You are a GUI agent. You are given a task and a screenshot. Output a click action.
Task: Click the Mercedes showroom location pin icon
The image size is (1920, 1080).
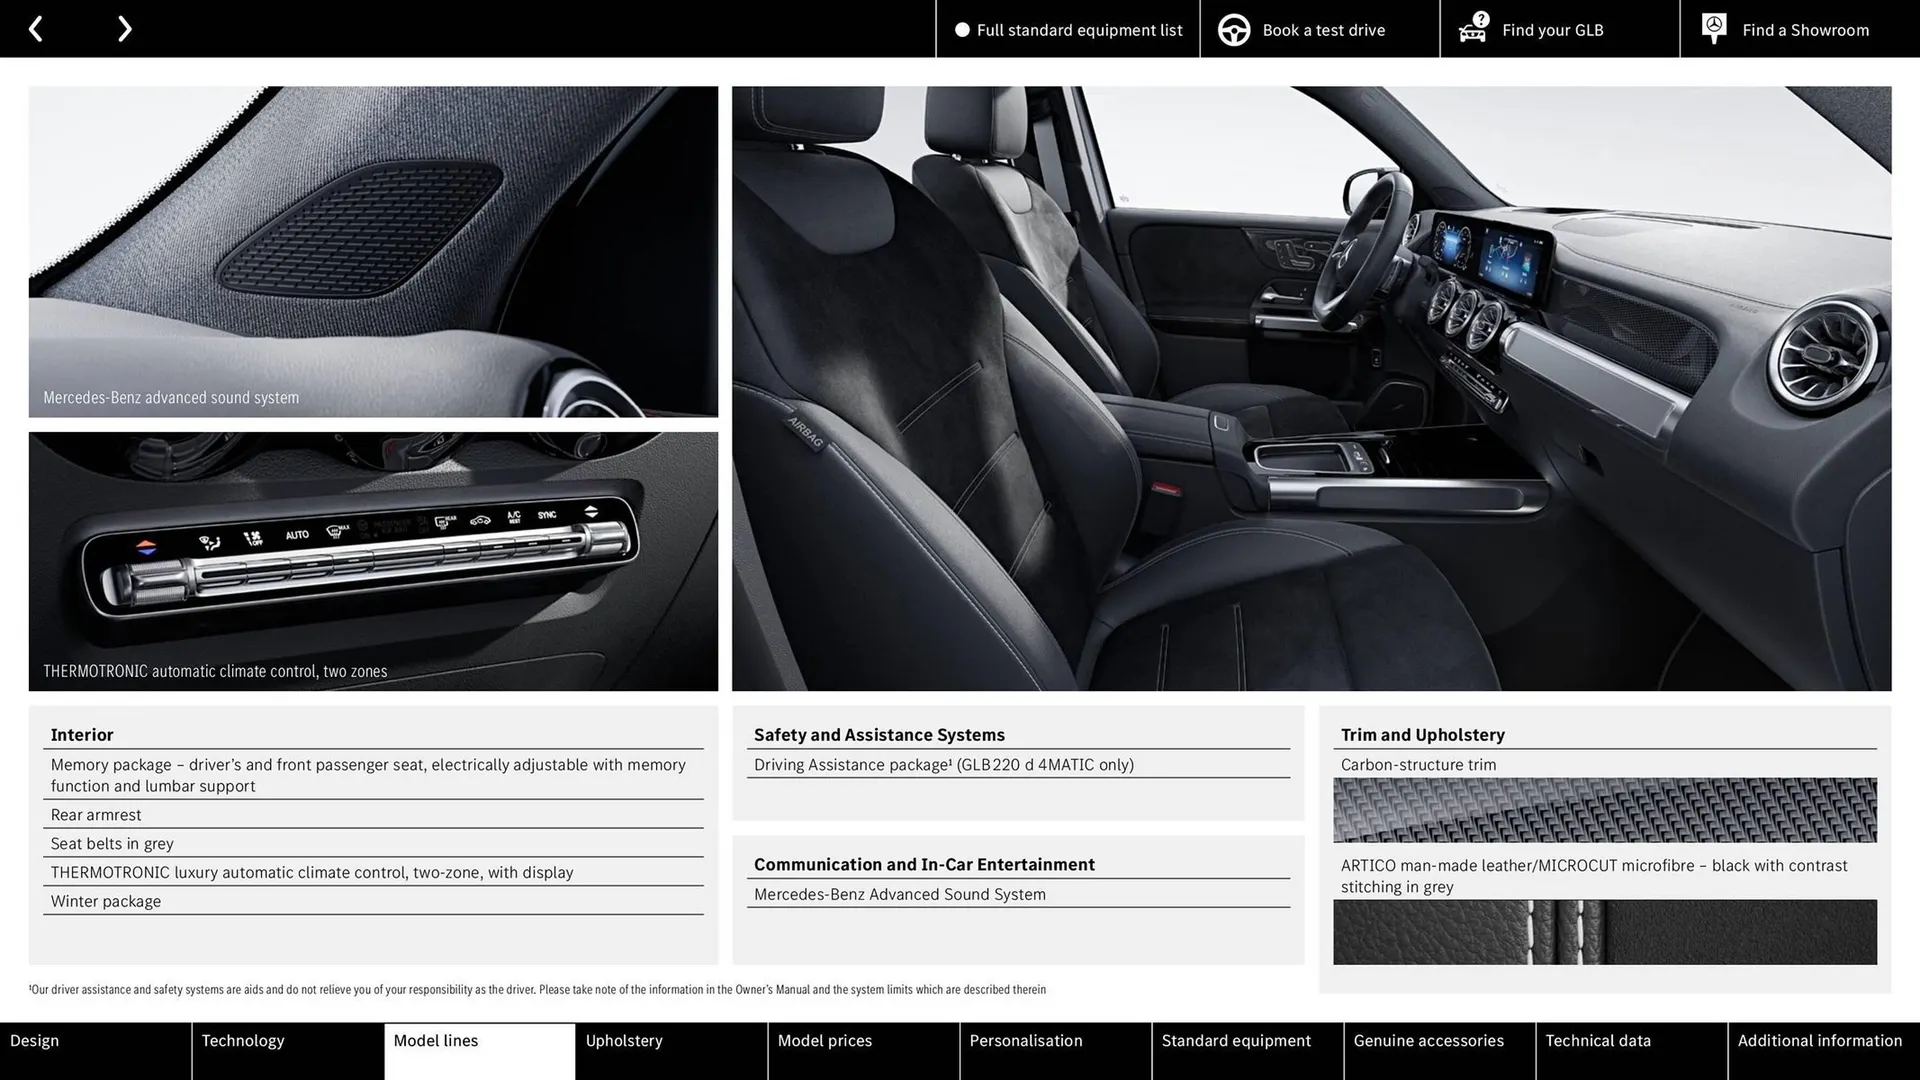1712,27
